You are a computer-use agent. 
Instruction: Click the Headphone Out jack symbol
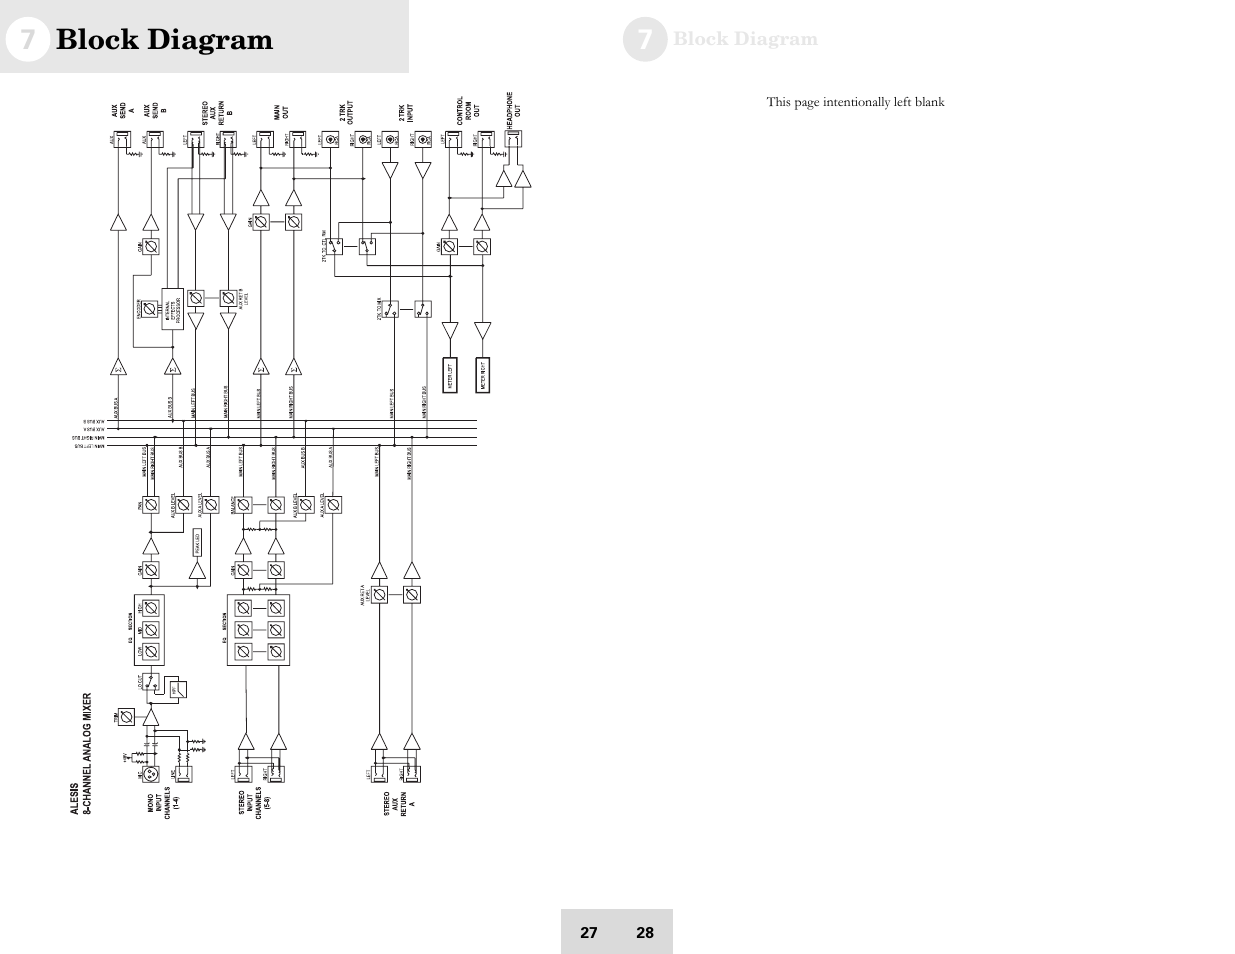(x=513, y=140)
